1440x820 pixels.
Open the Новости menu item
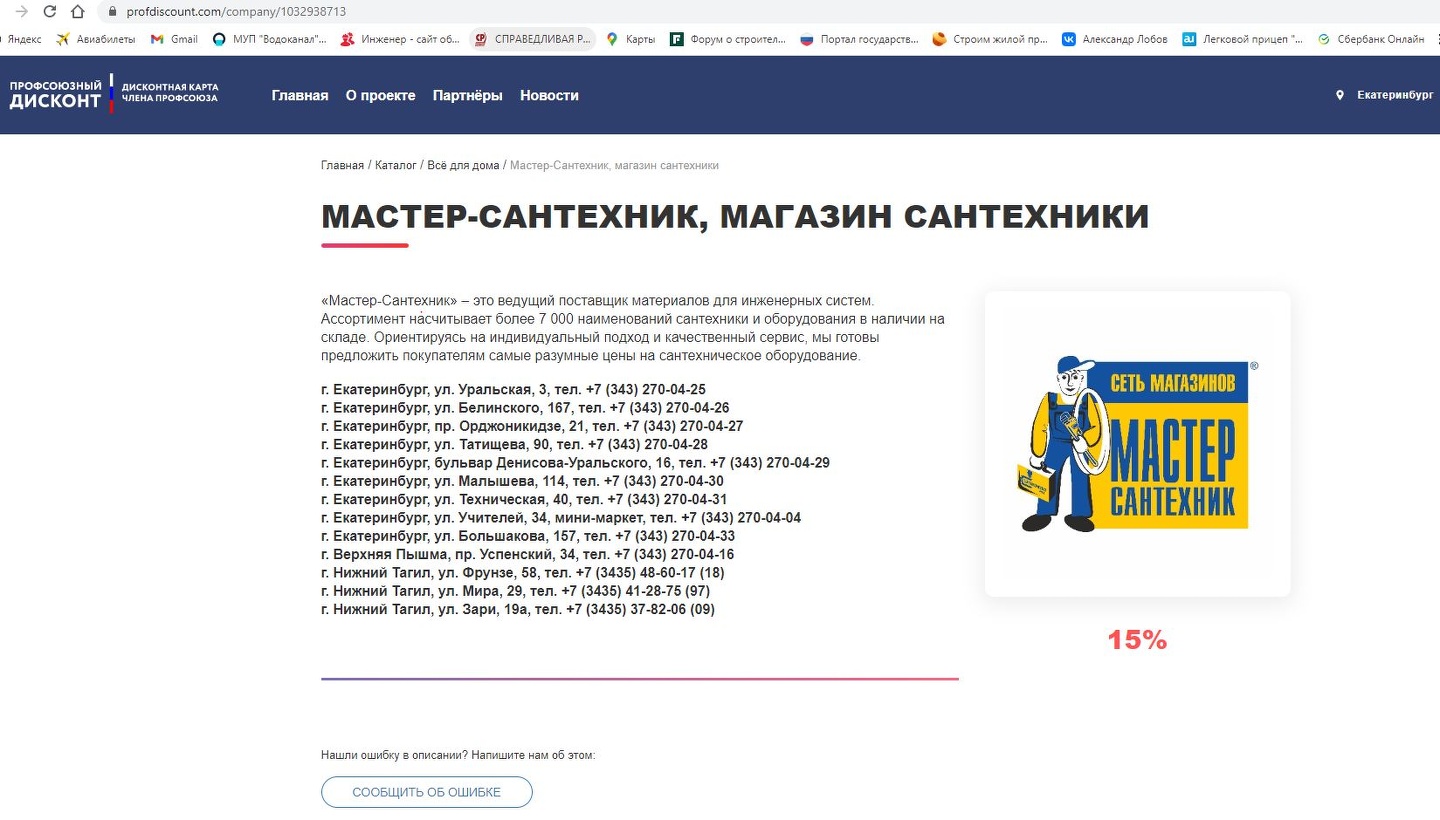point(549,96)
